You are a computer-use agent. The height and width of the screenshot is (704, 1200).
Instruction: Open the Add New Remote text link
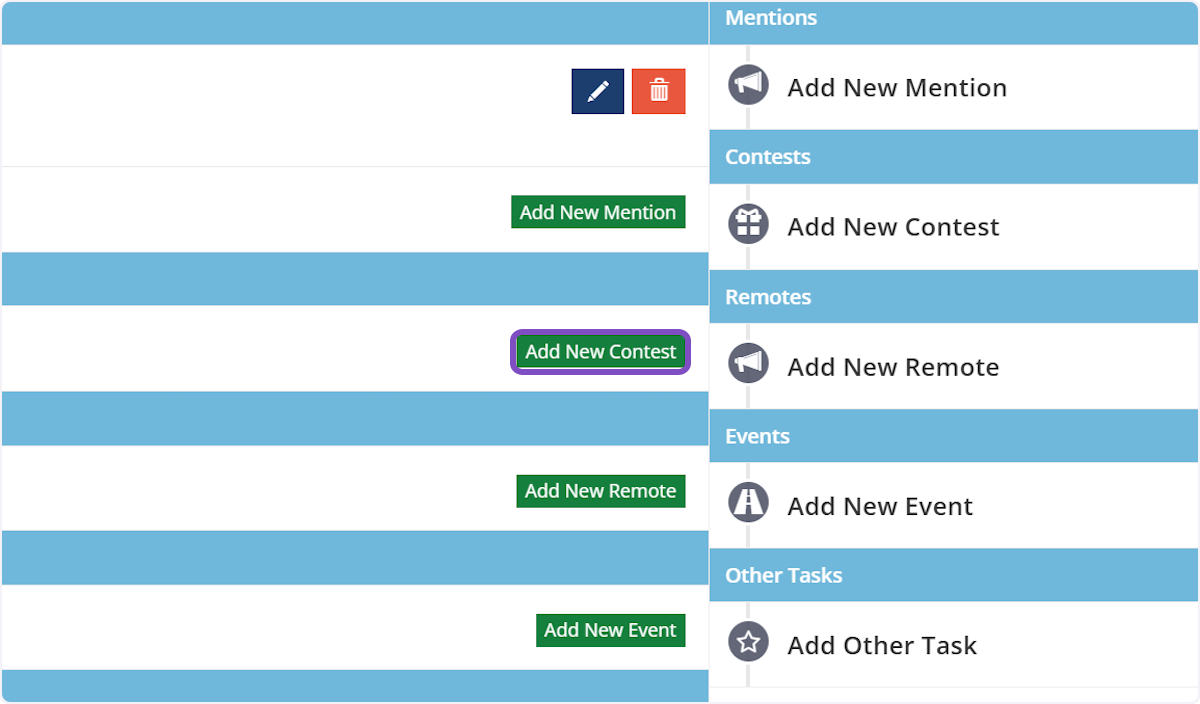click(x=893, y=367)
